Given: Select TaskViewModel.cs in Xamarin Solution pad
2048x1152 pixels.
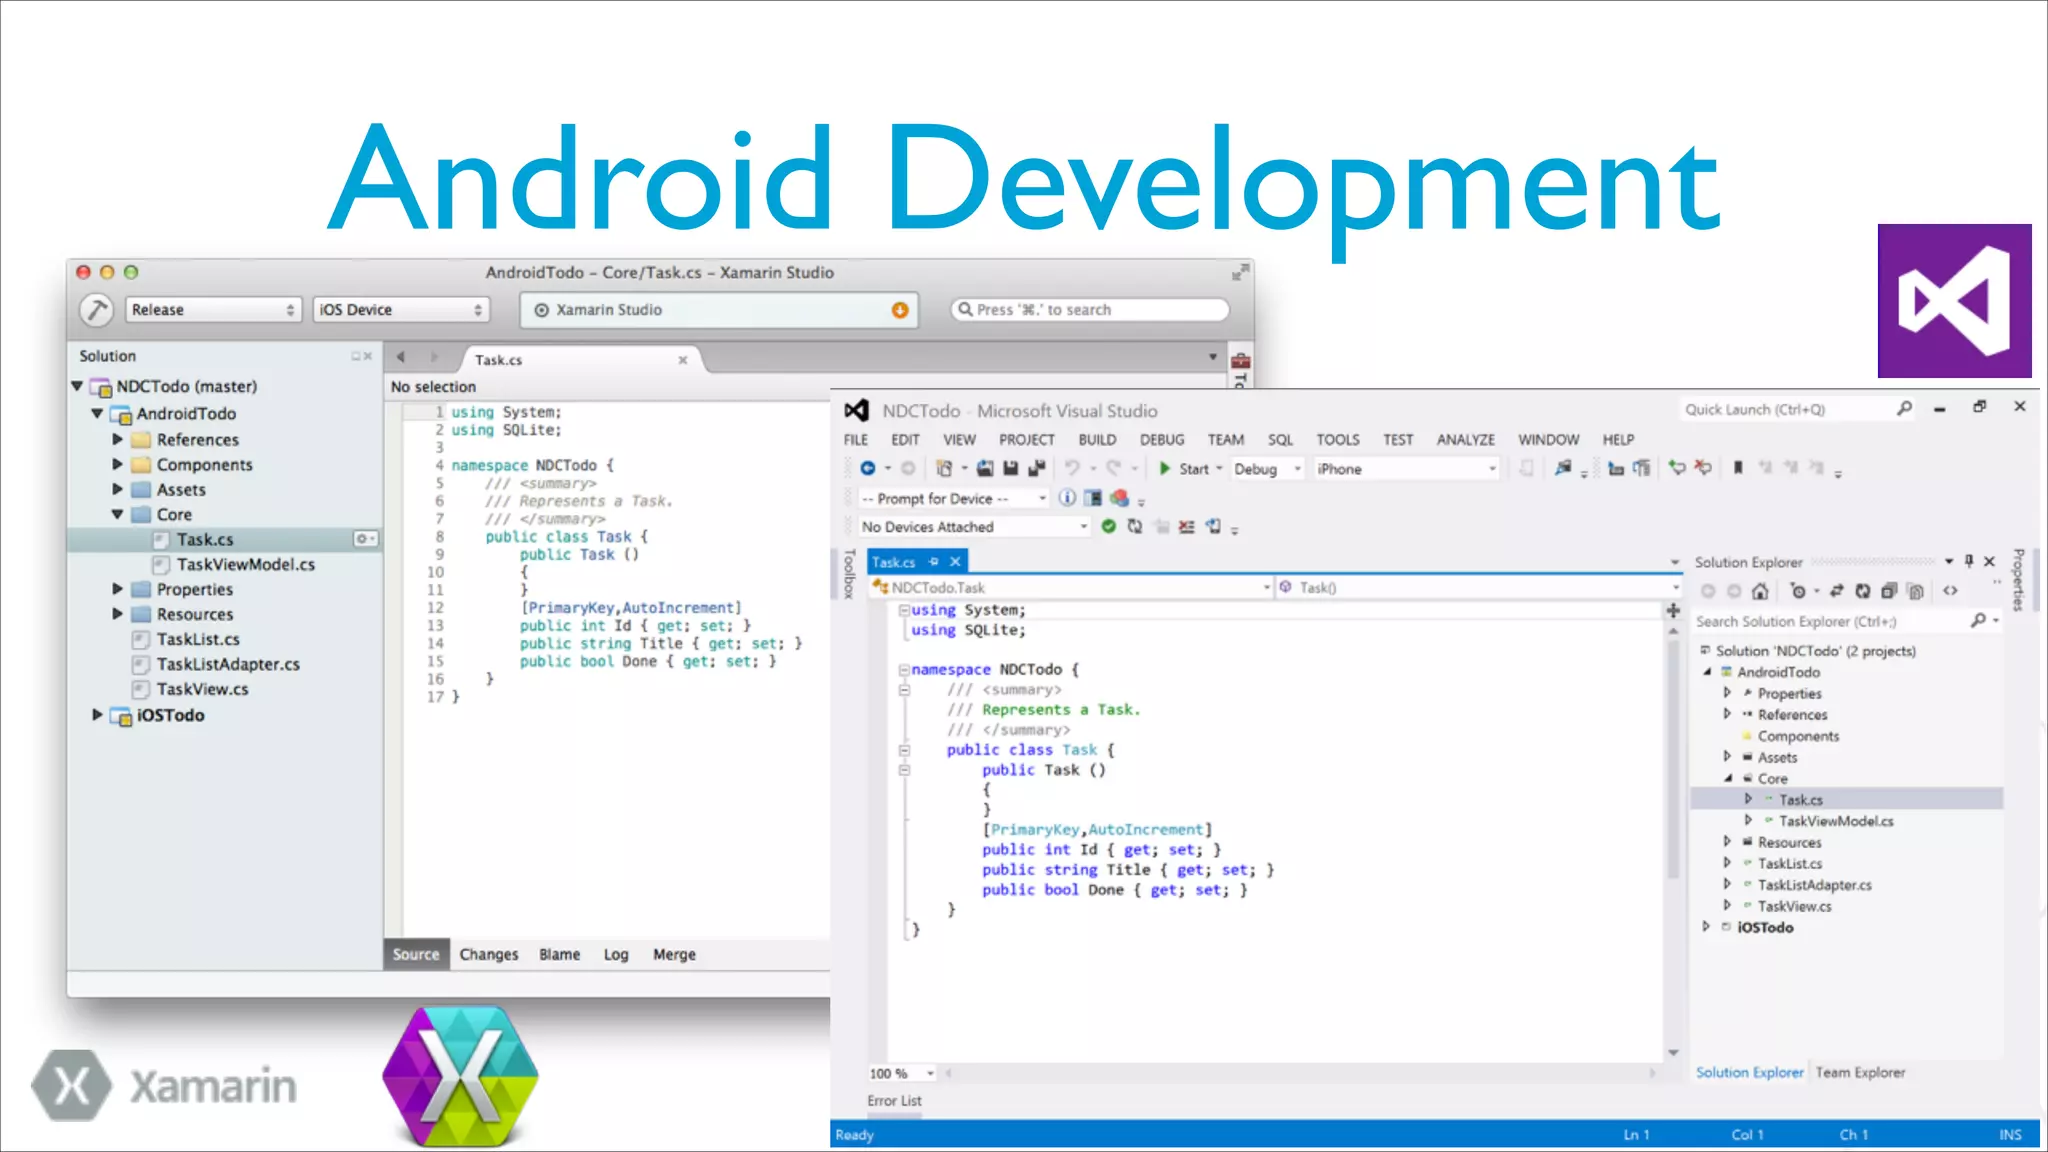Looking at the screenshot, I should click(x=246, y=565).
